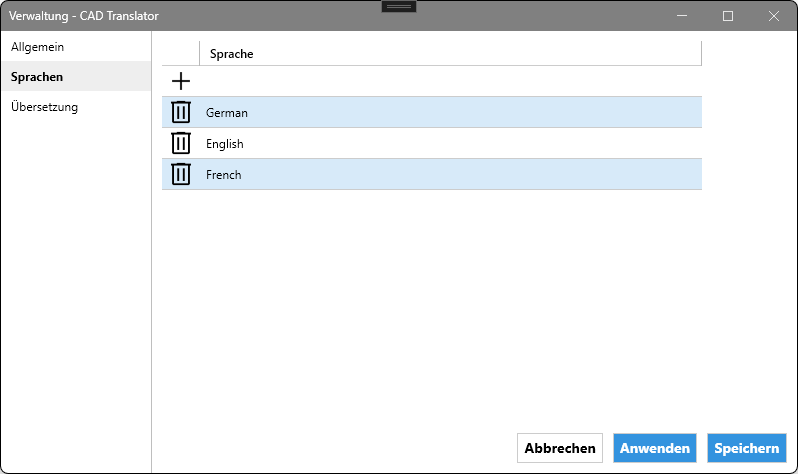Viewport: 798px width, 474px height.
Task: Click the Abbrechen button
Action: 560,448
